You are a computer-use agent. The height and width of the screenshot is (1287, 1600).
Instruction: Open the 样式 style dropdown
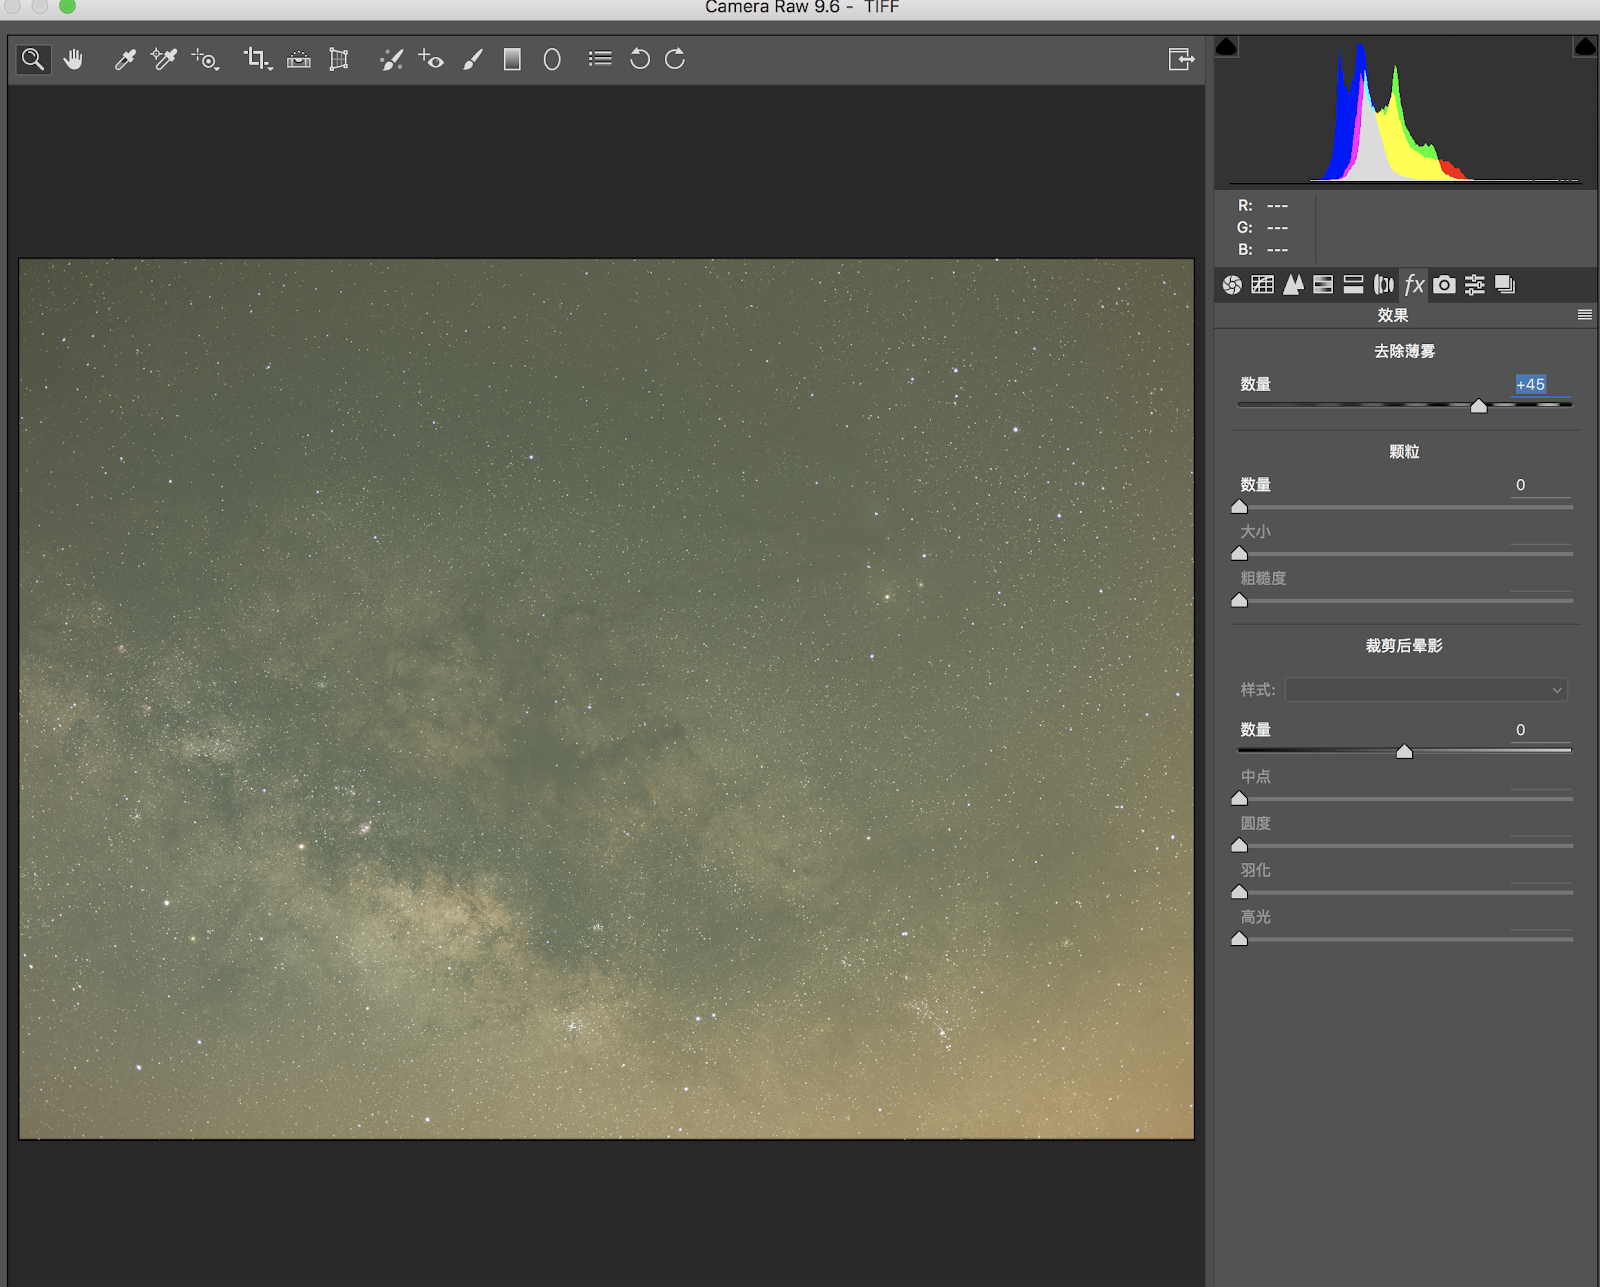pos(1426,690)
